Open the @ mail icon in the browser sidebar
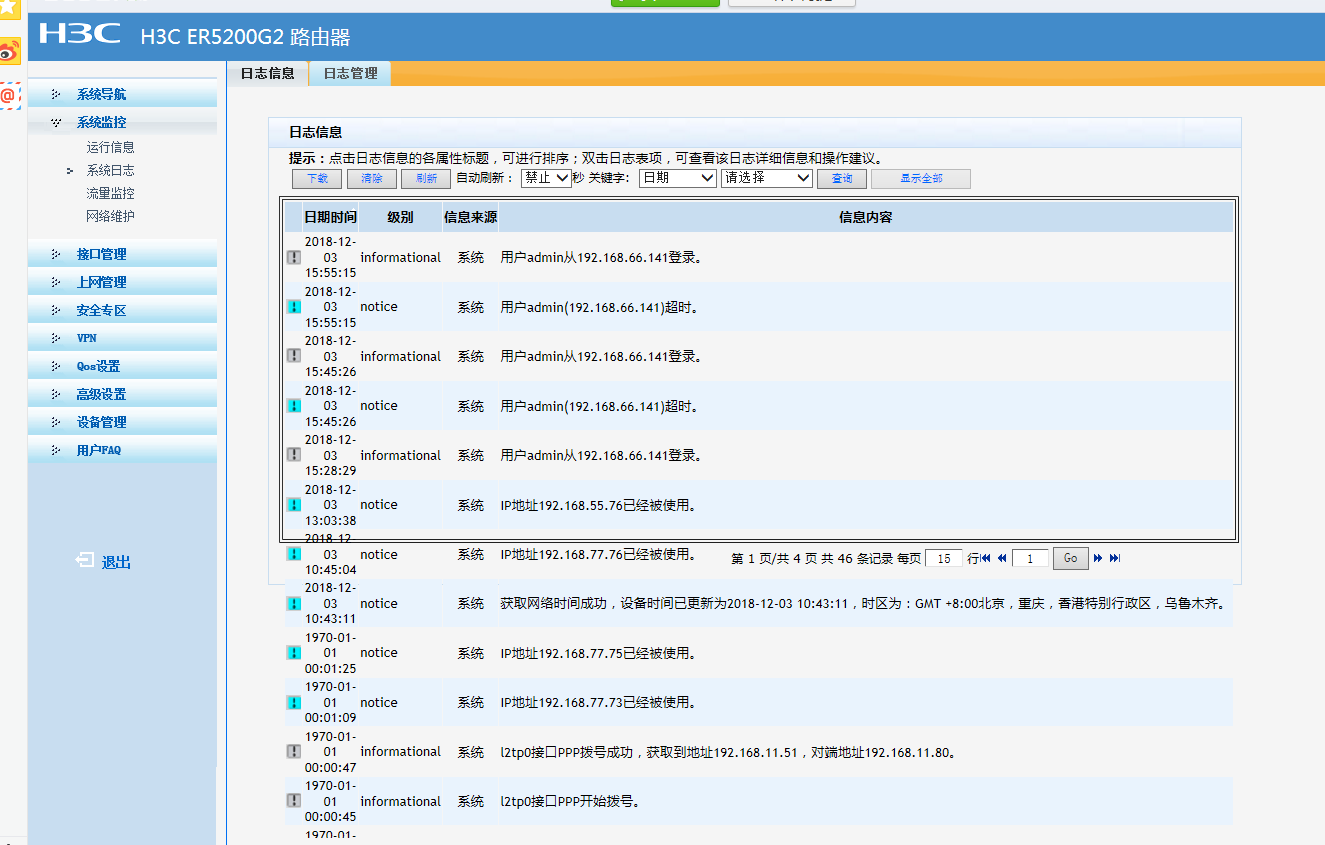1325x845 pixels. click(x=9, y=96)
